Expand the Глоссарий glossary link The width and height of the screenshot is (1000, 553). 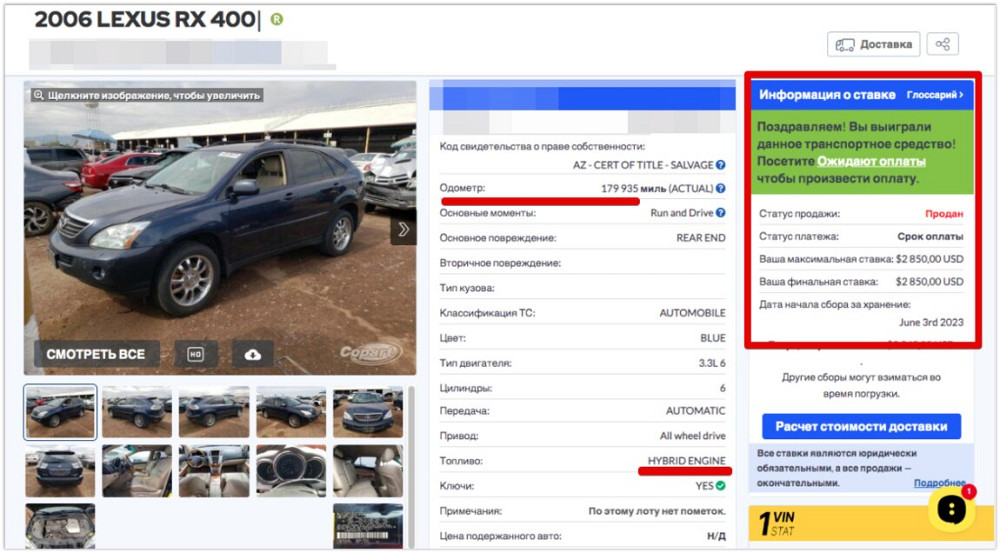(935, 95)
